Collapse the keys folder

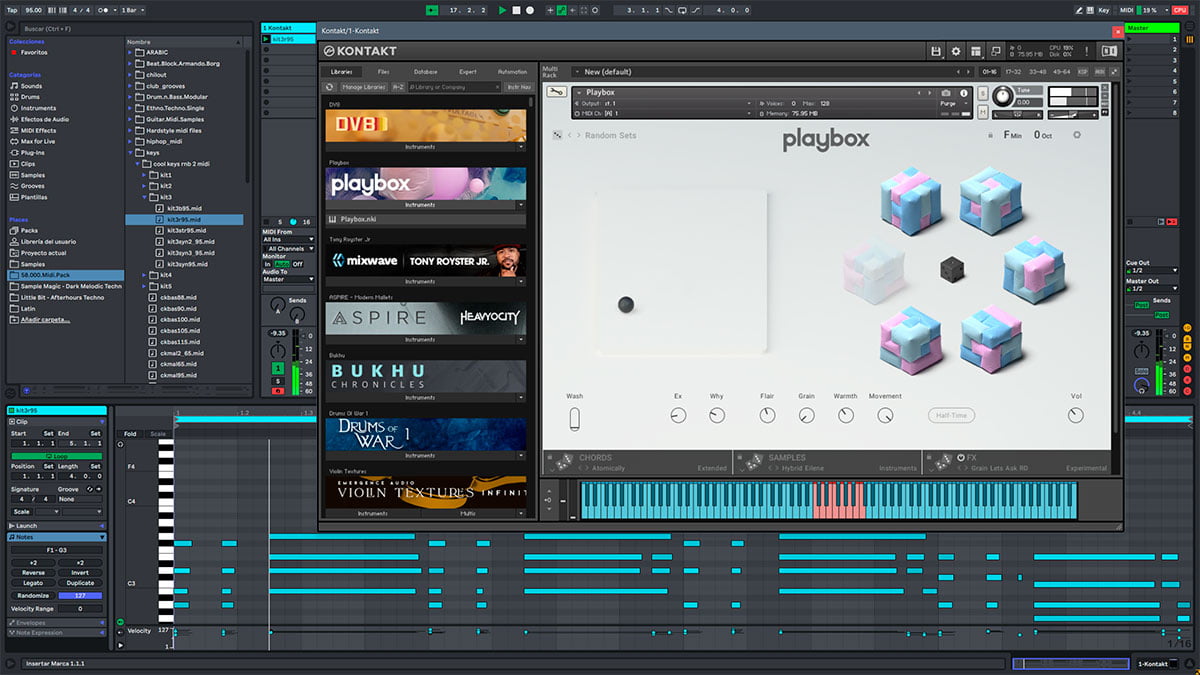[131, 152]
